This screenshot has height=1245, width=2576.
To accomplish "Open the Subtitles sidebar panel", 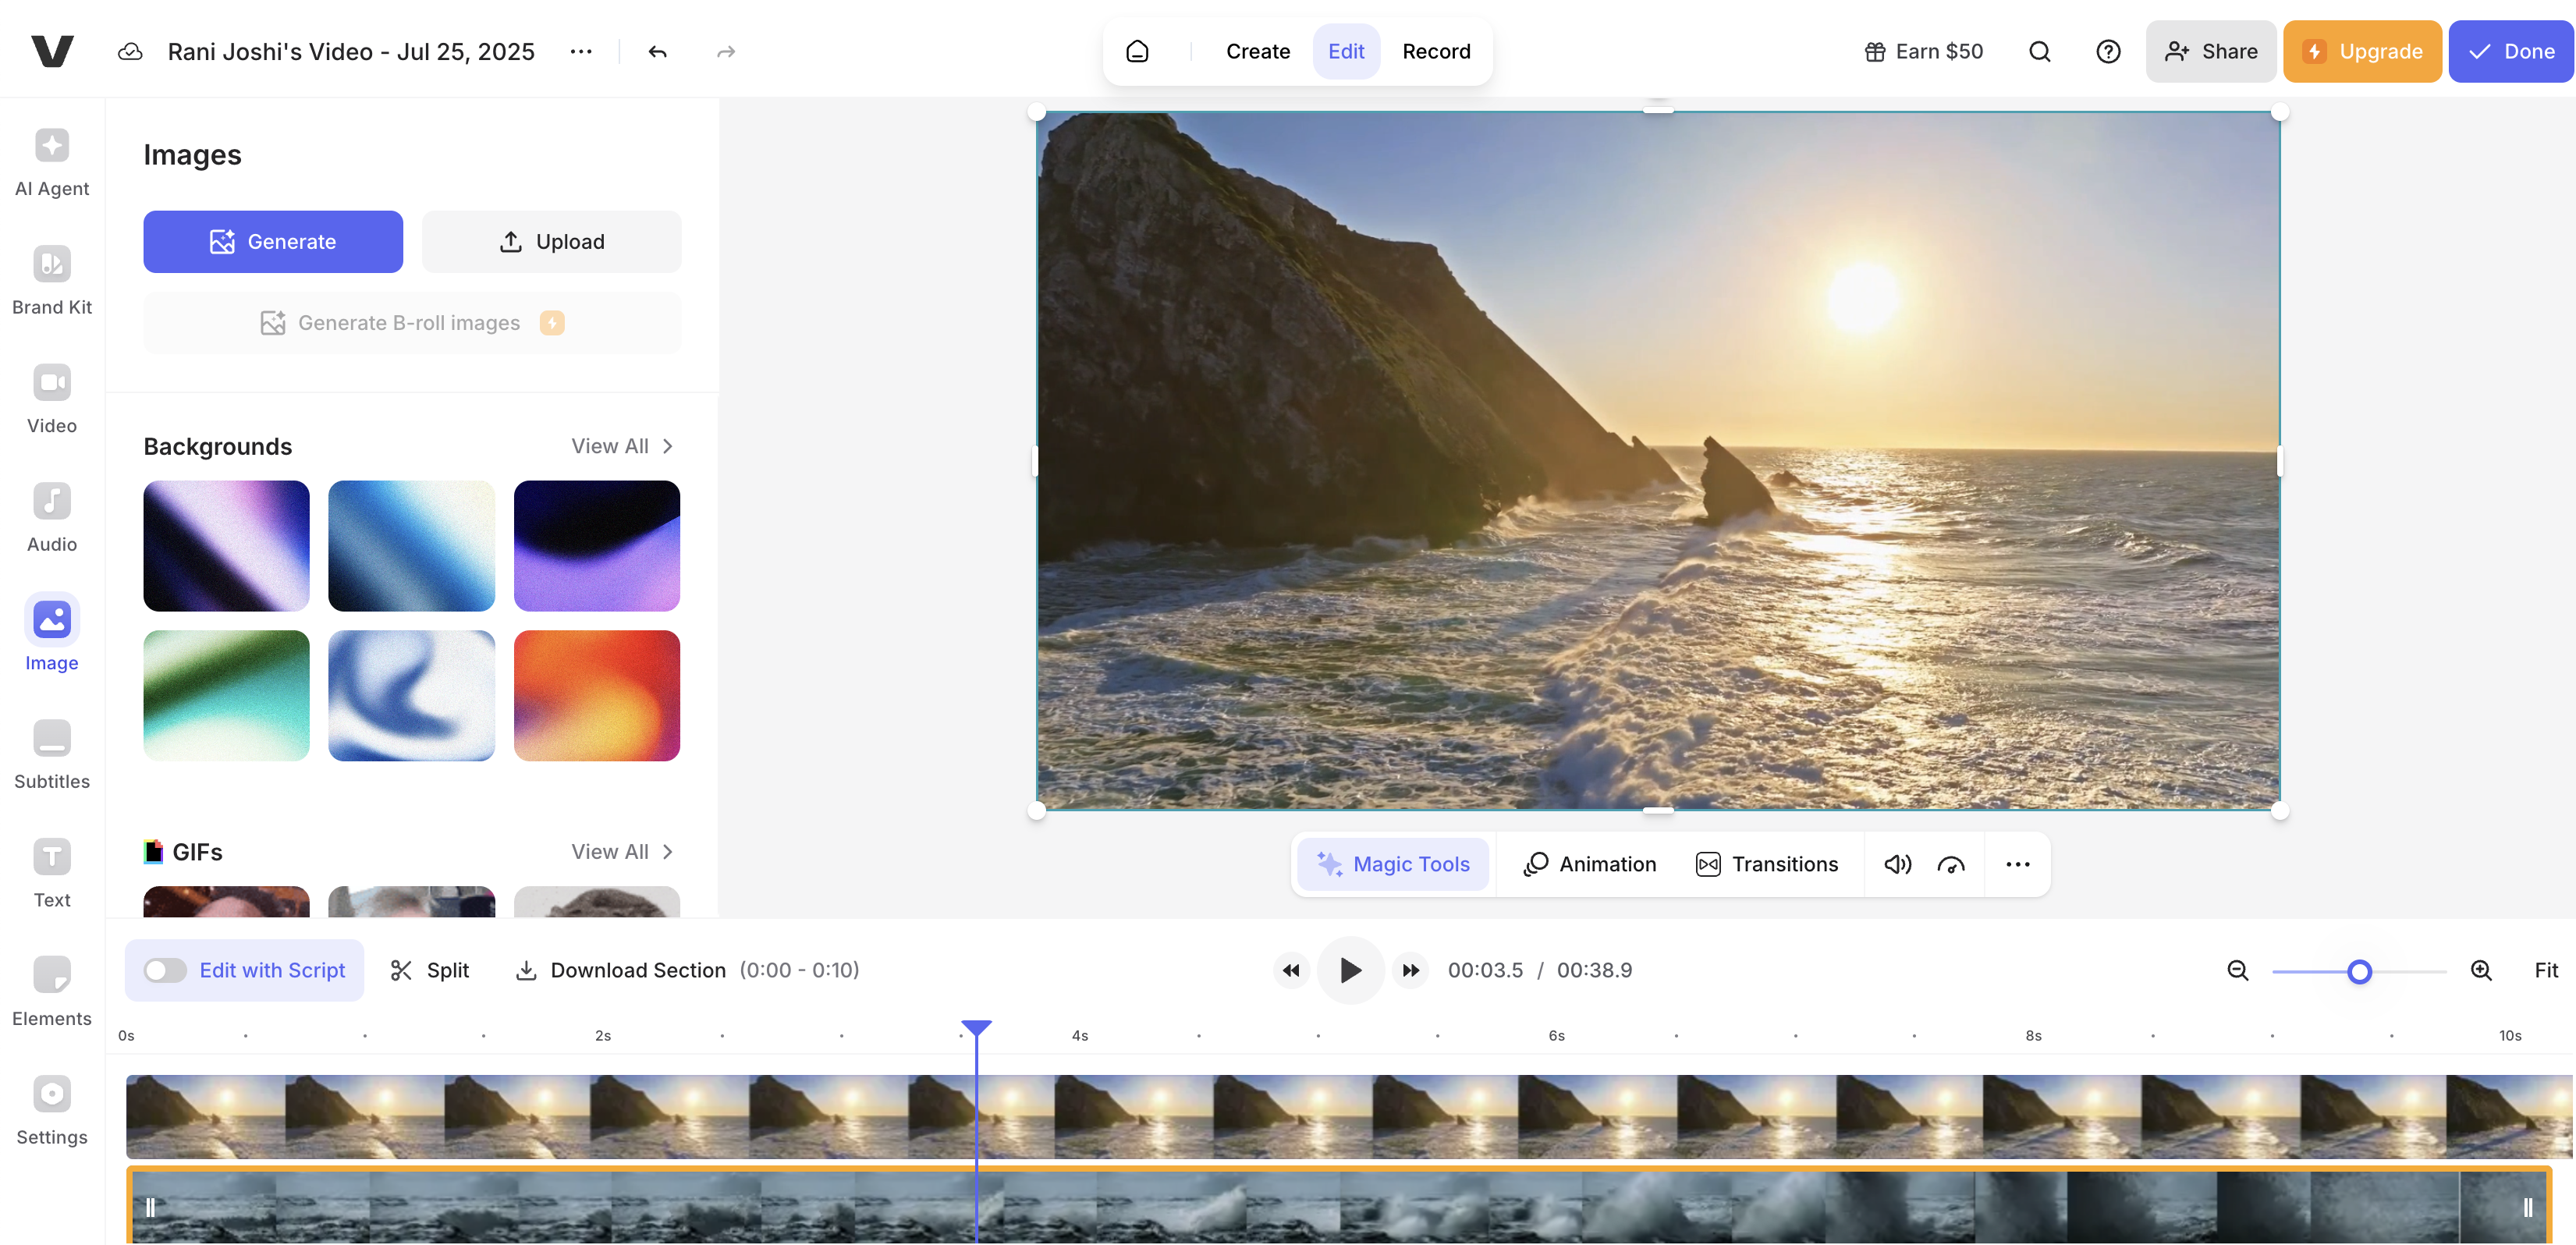I will [52, 754].
